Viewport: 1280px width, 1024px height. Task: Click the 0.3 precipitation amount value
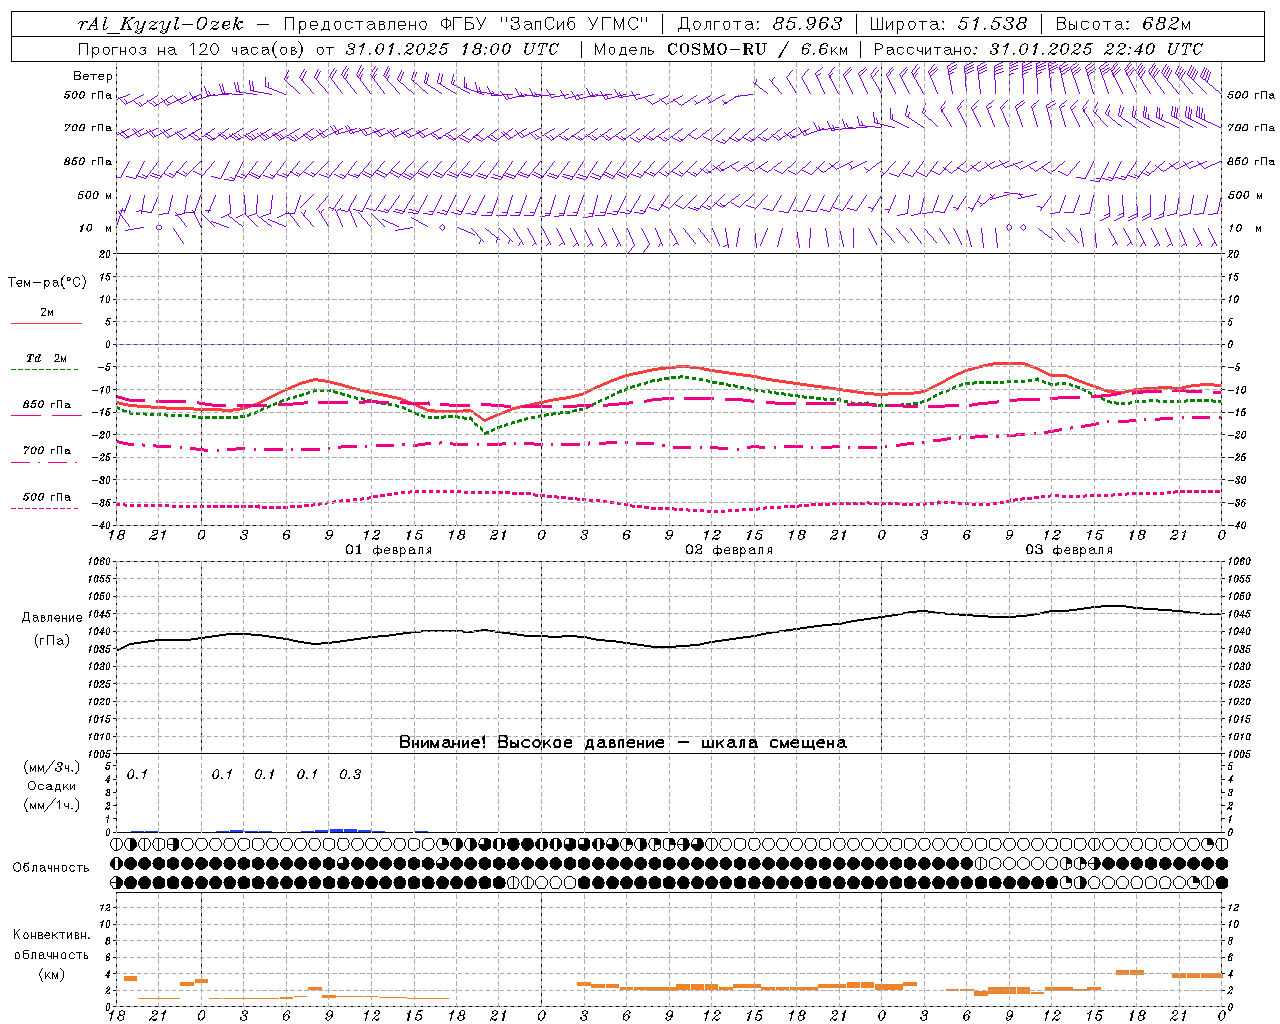[x=350, y=774]
